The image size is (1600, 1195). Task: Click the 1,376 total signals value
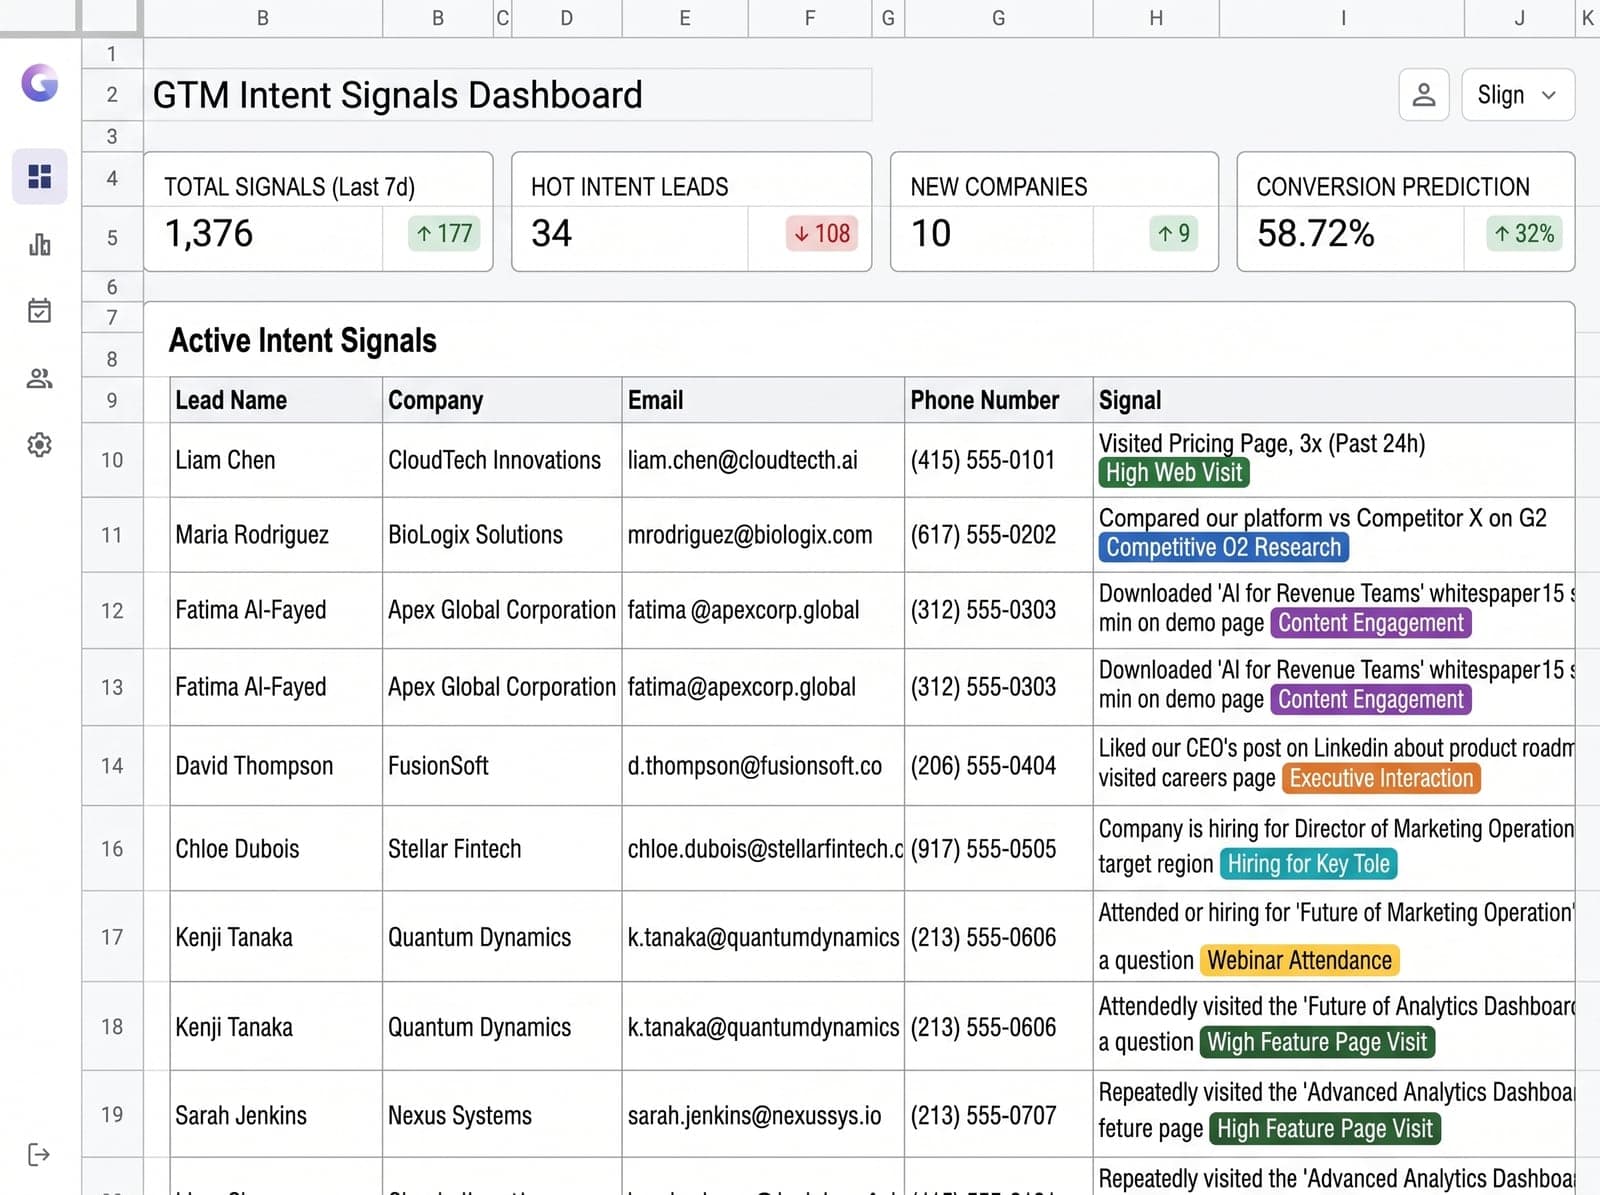(x=209, y=233)
